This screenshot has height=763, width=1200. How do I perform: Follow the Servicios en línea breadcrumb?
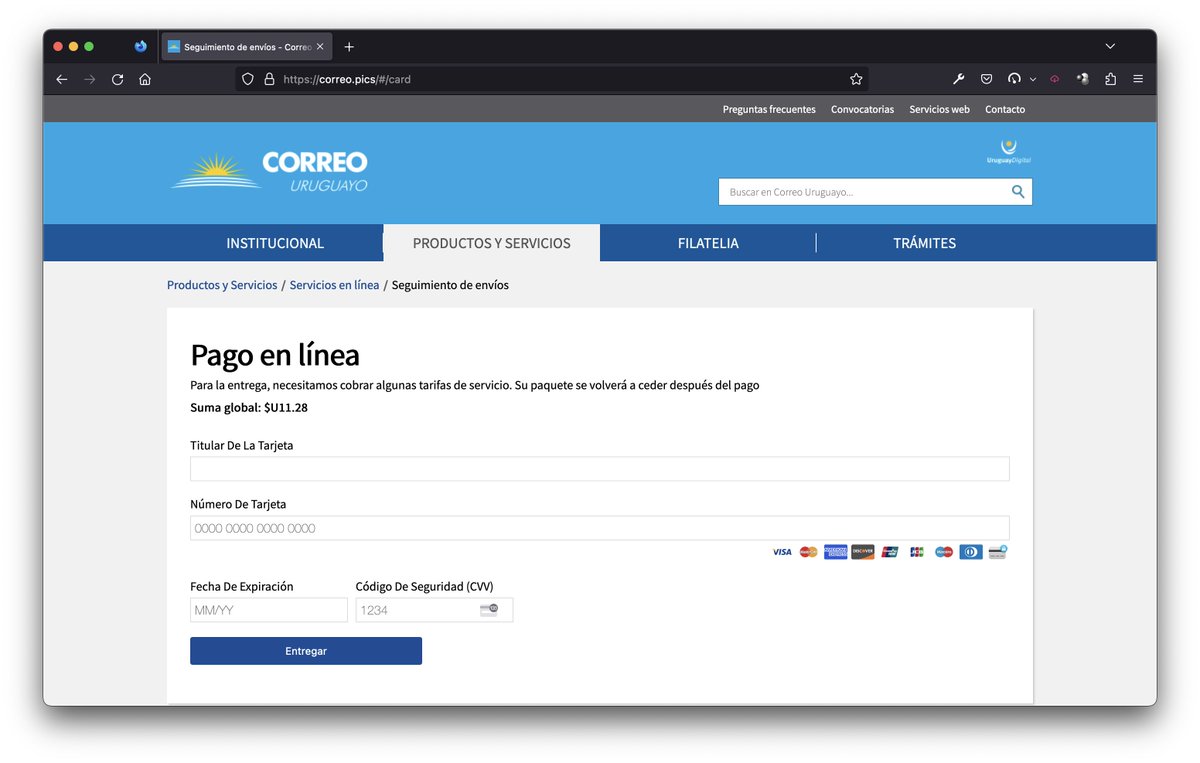(334, 285)
